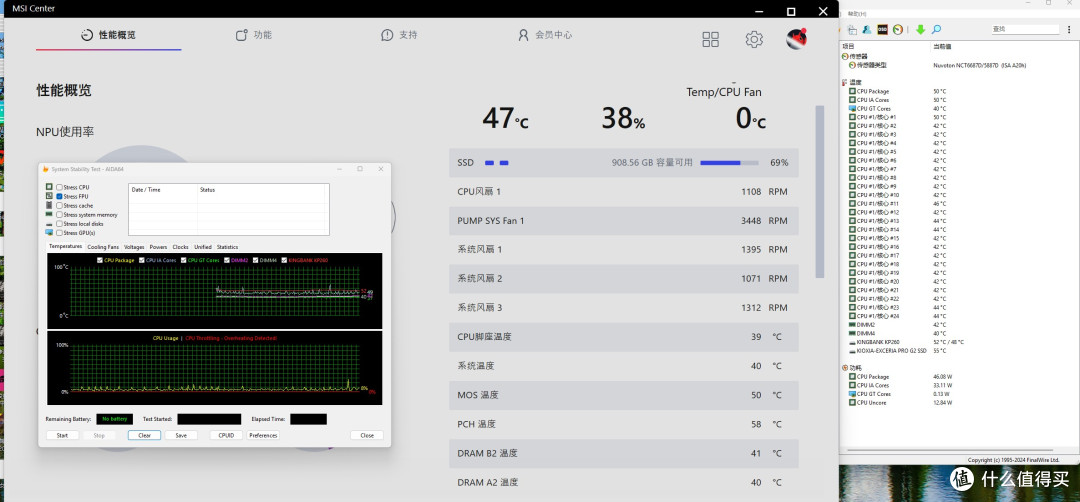Click the gauge icon next to 传感器类型
This screenshot has height=502, width=1080.
tap(852, 65)
